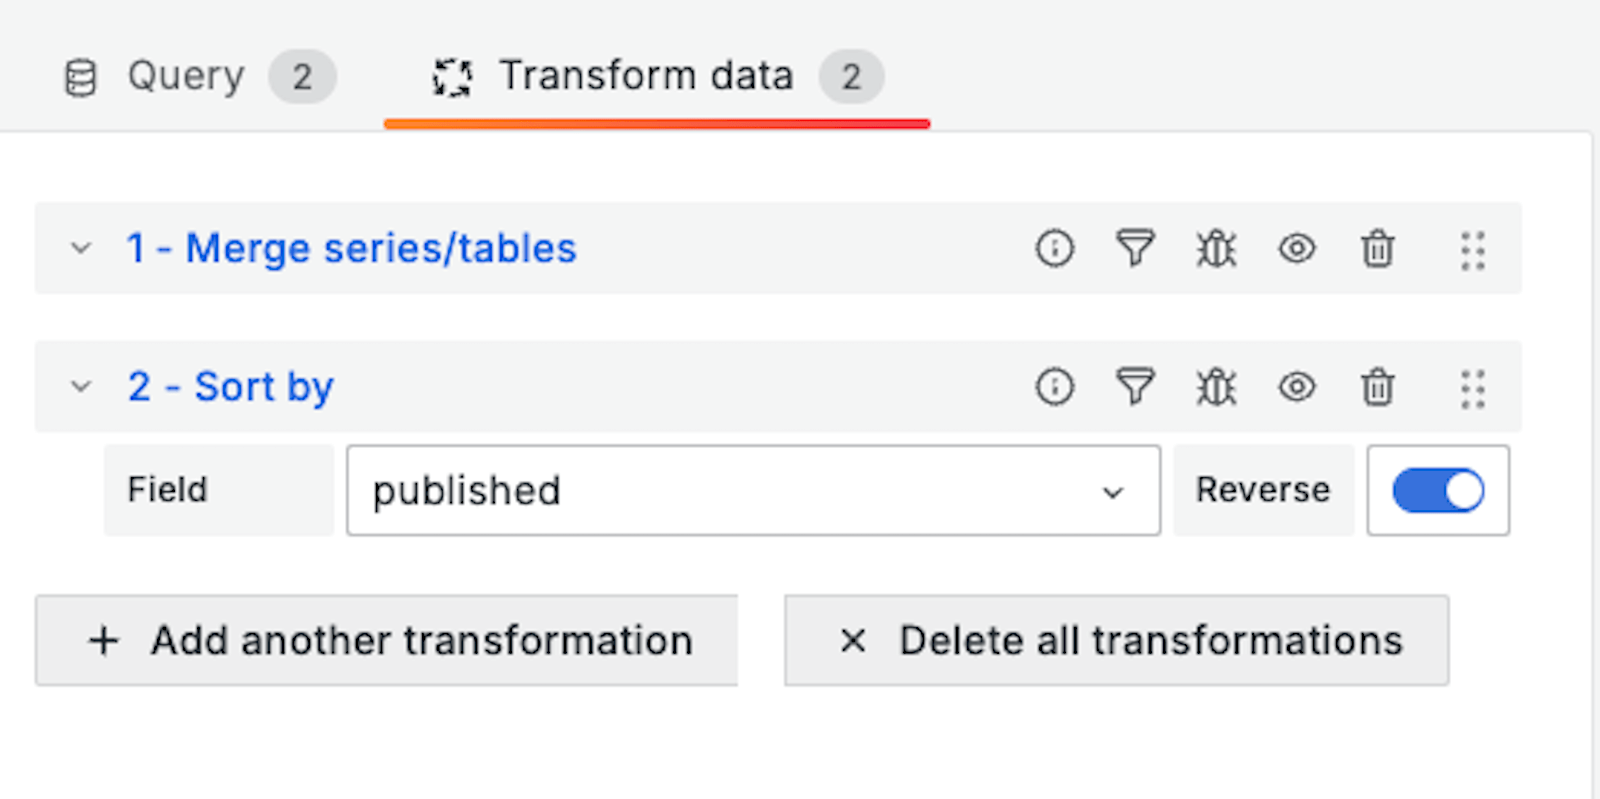The image size is (1600, 799).
Task: Disable Sort by transformation via eye icon
Action: click(x=1297, y=386)
